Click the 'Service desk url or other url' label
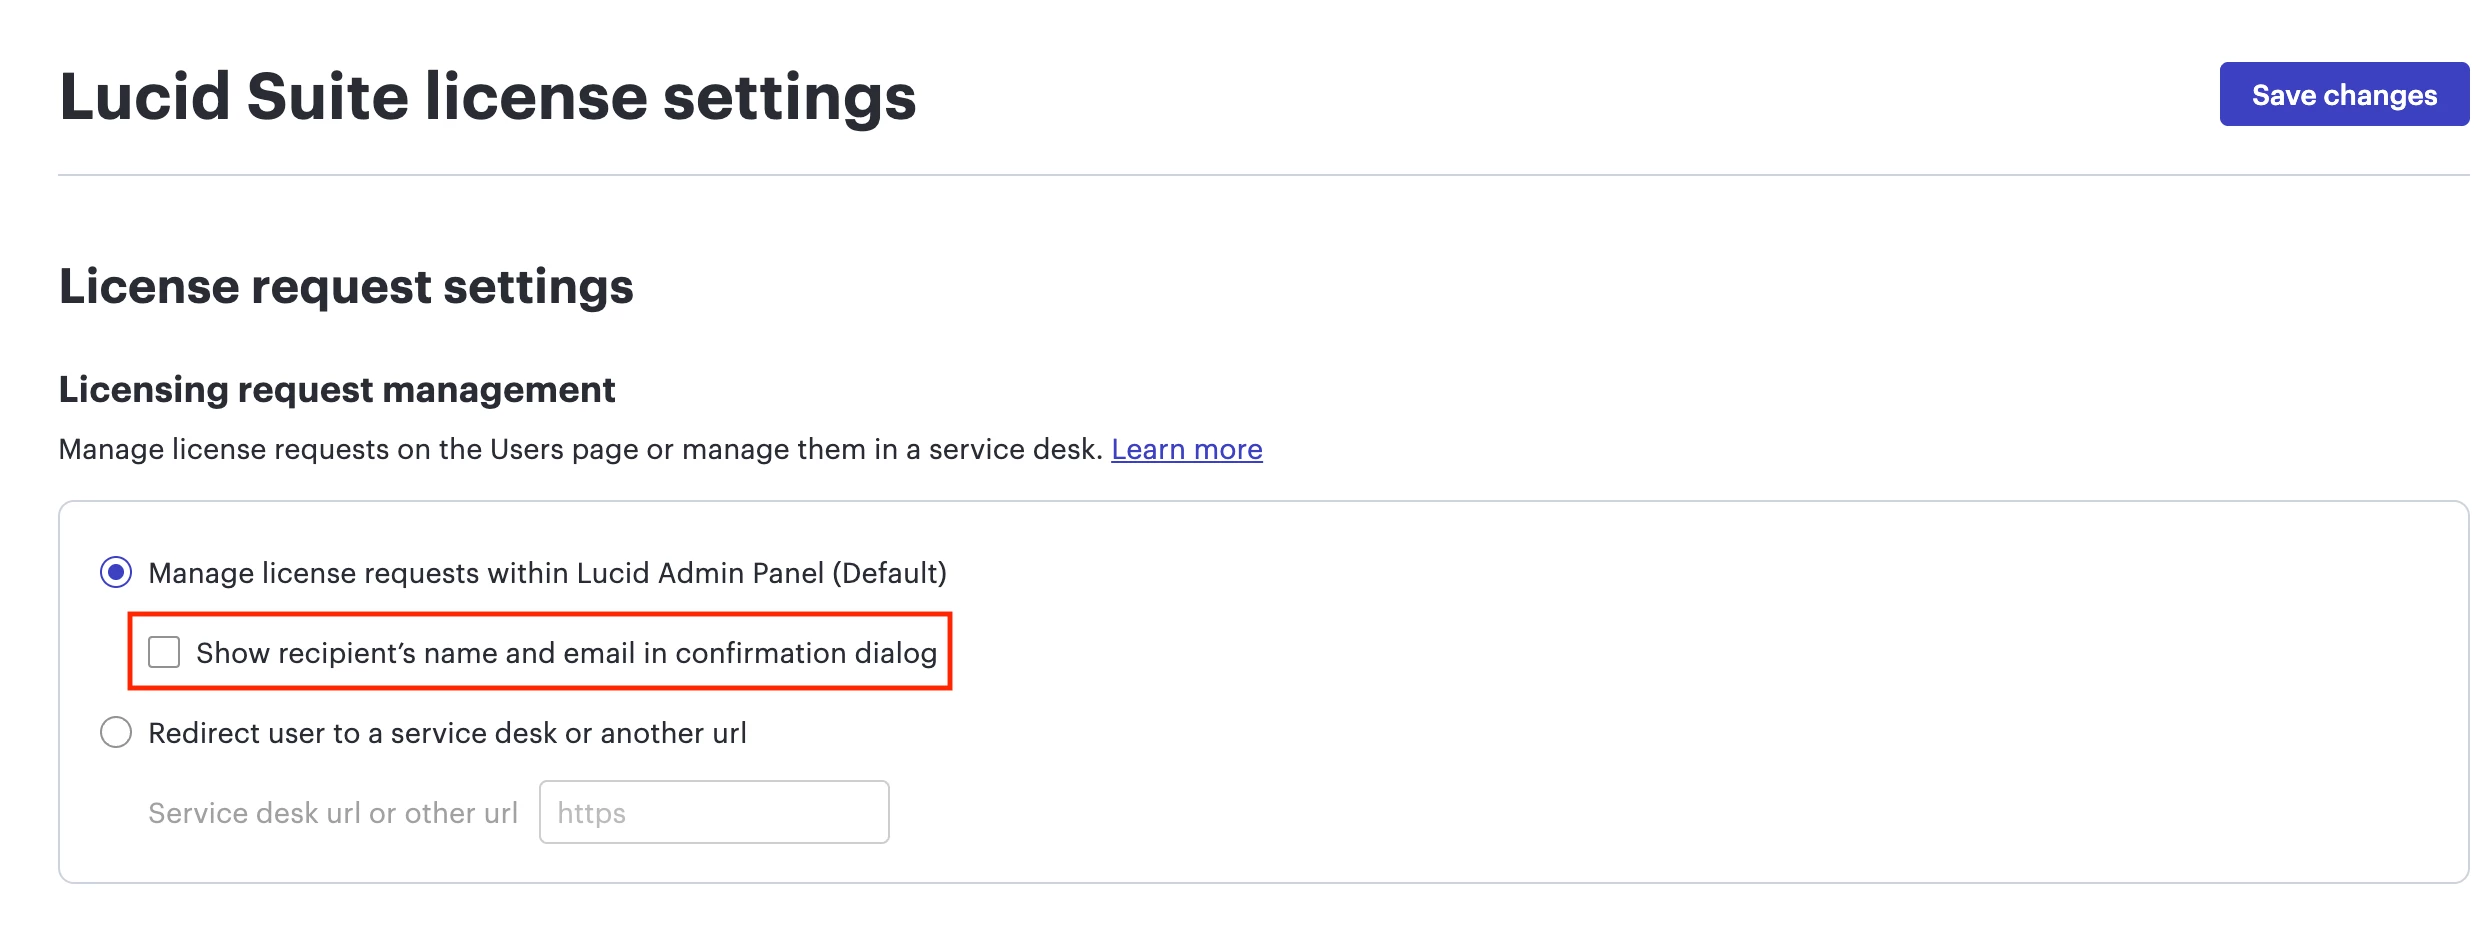Viewport: 2480px width, 926px height. click(x=332, y=813)
